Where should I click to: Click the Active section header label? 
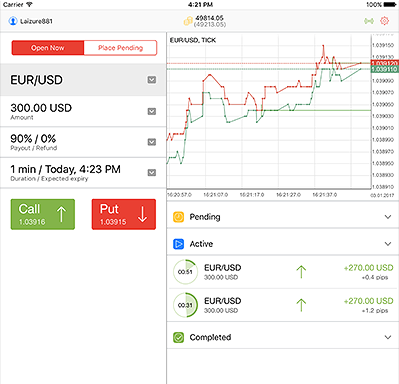[x=201, y=244]
